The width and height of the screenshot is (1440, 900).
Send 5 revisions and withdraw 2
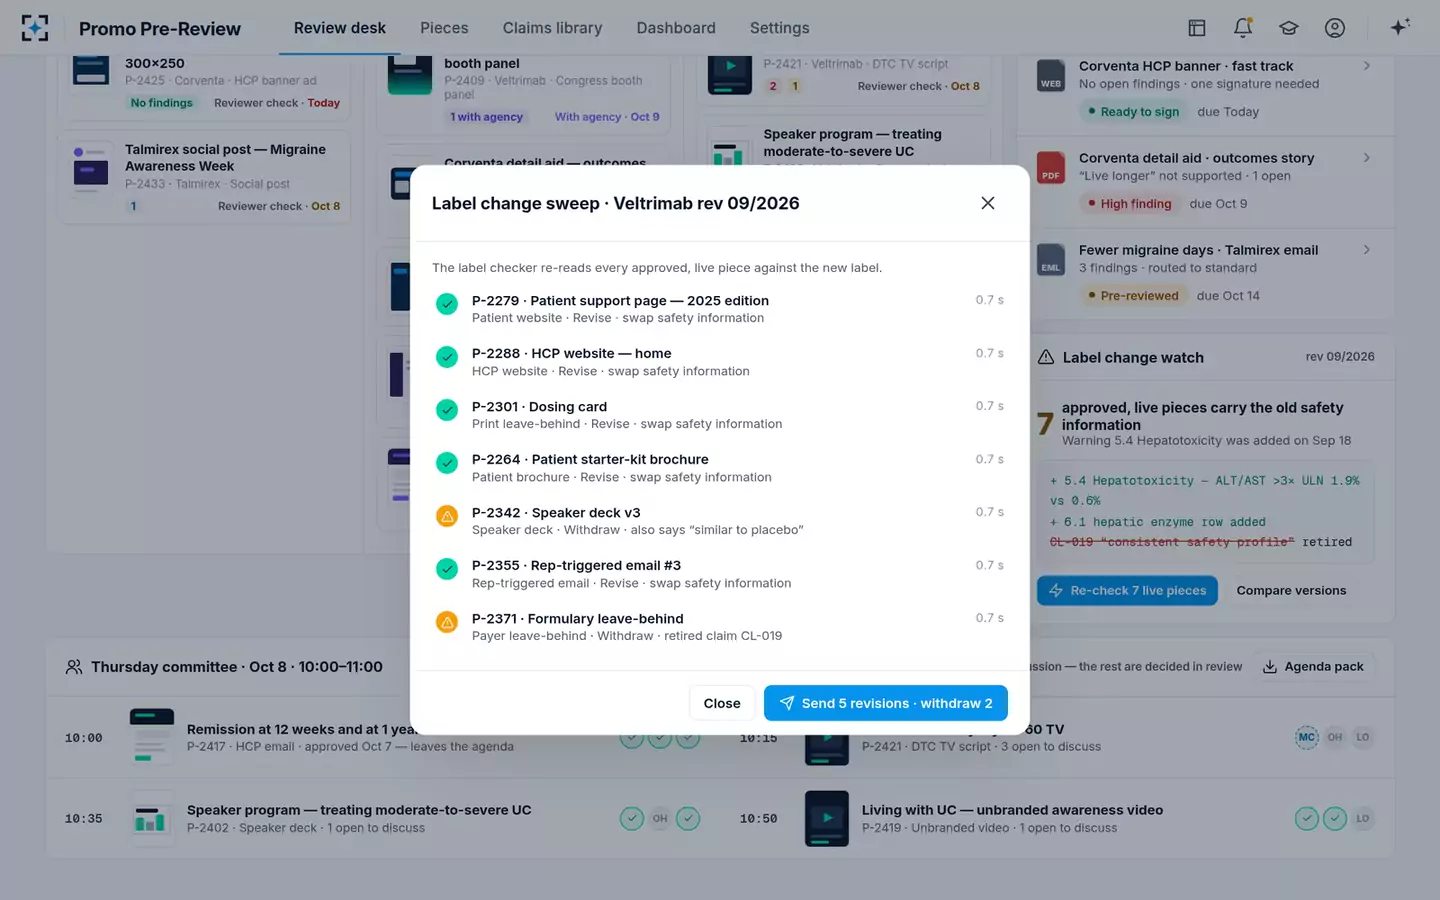click(x=885, y=703)
